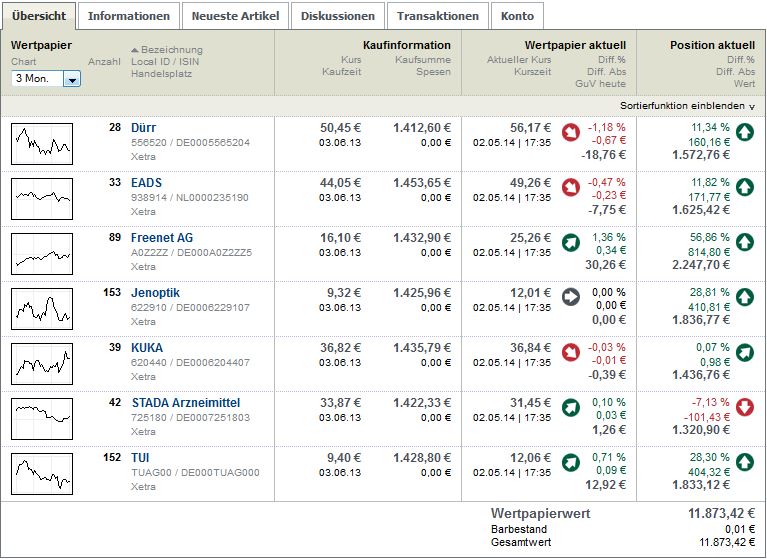767x559 pixels.
Task: Click Jenoptik's grey sideways arrow icon
Action: click(571, 296)
